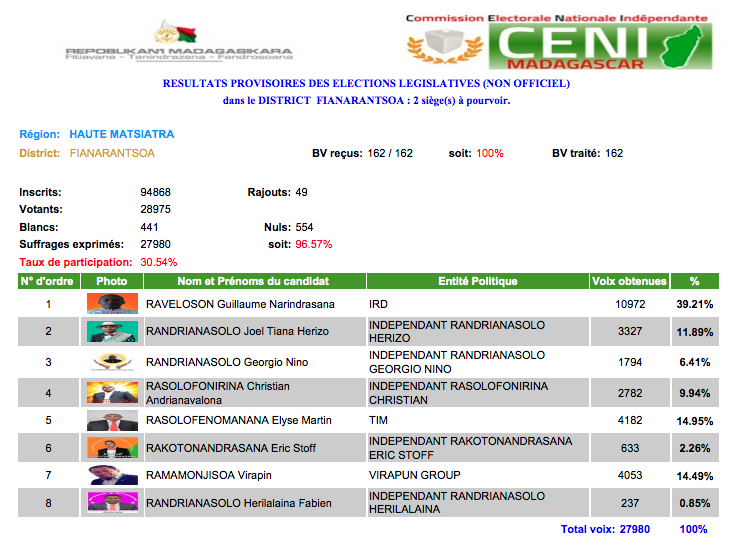Click photo of RASOLOFENOMANANA Elyse Martin

click(x=112, y=420)
